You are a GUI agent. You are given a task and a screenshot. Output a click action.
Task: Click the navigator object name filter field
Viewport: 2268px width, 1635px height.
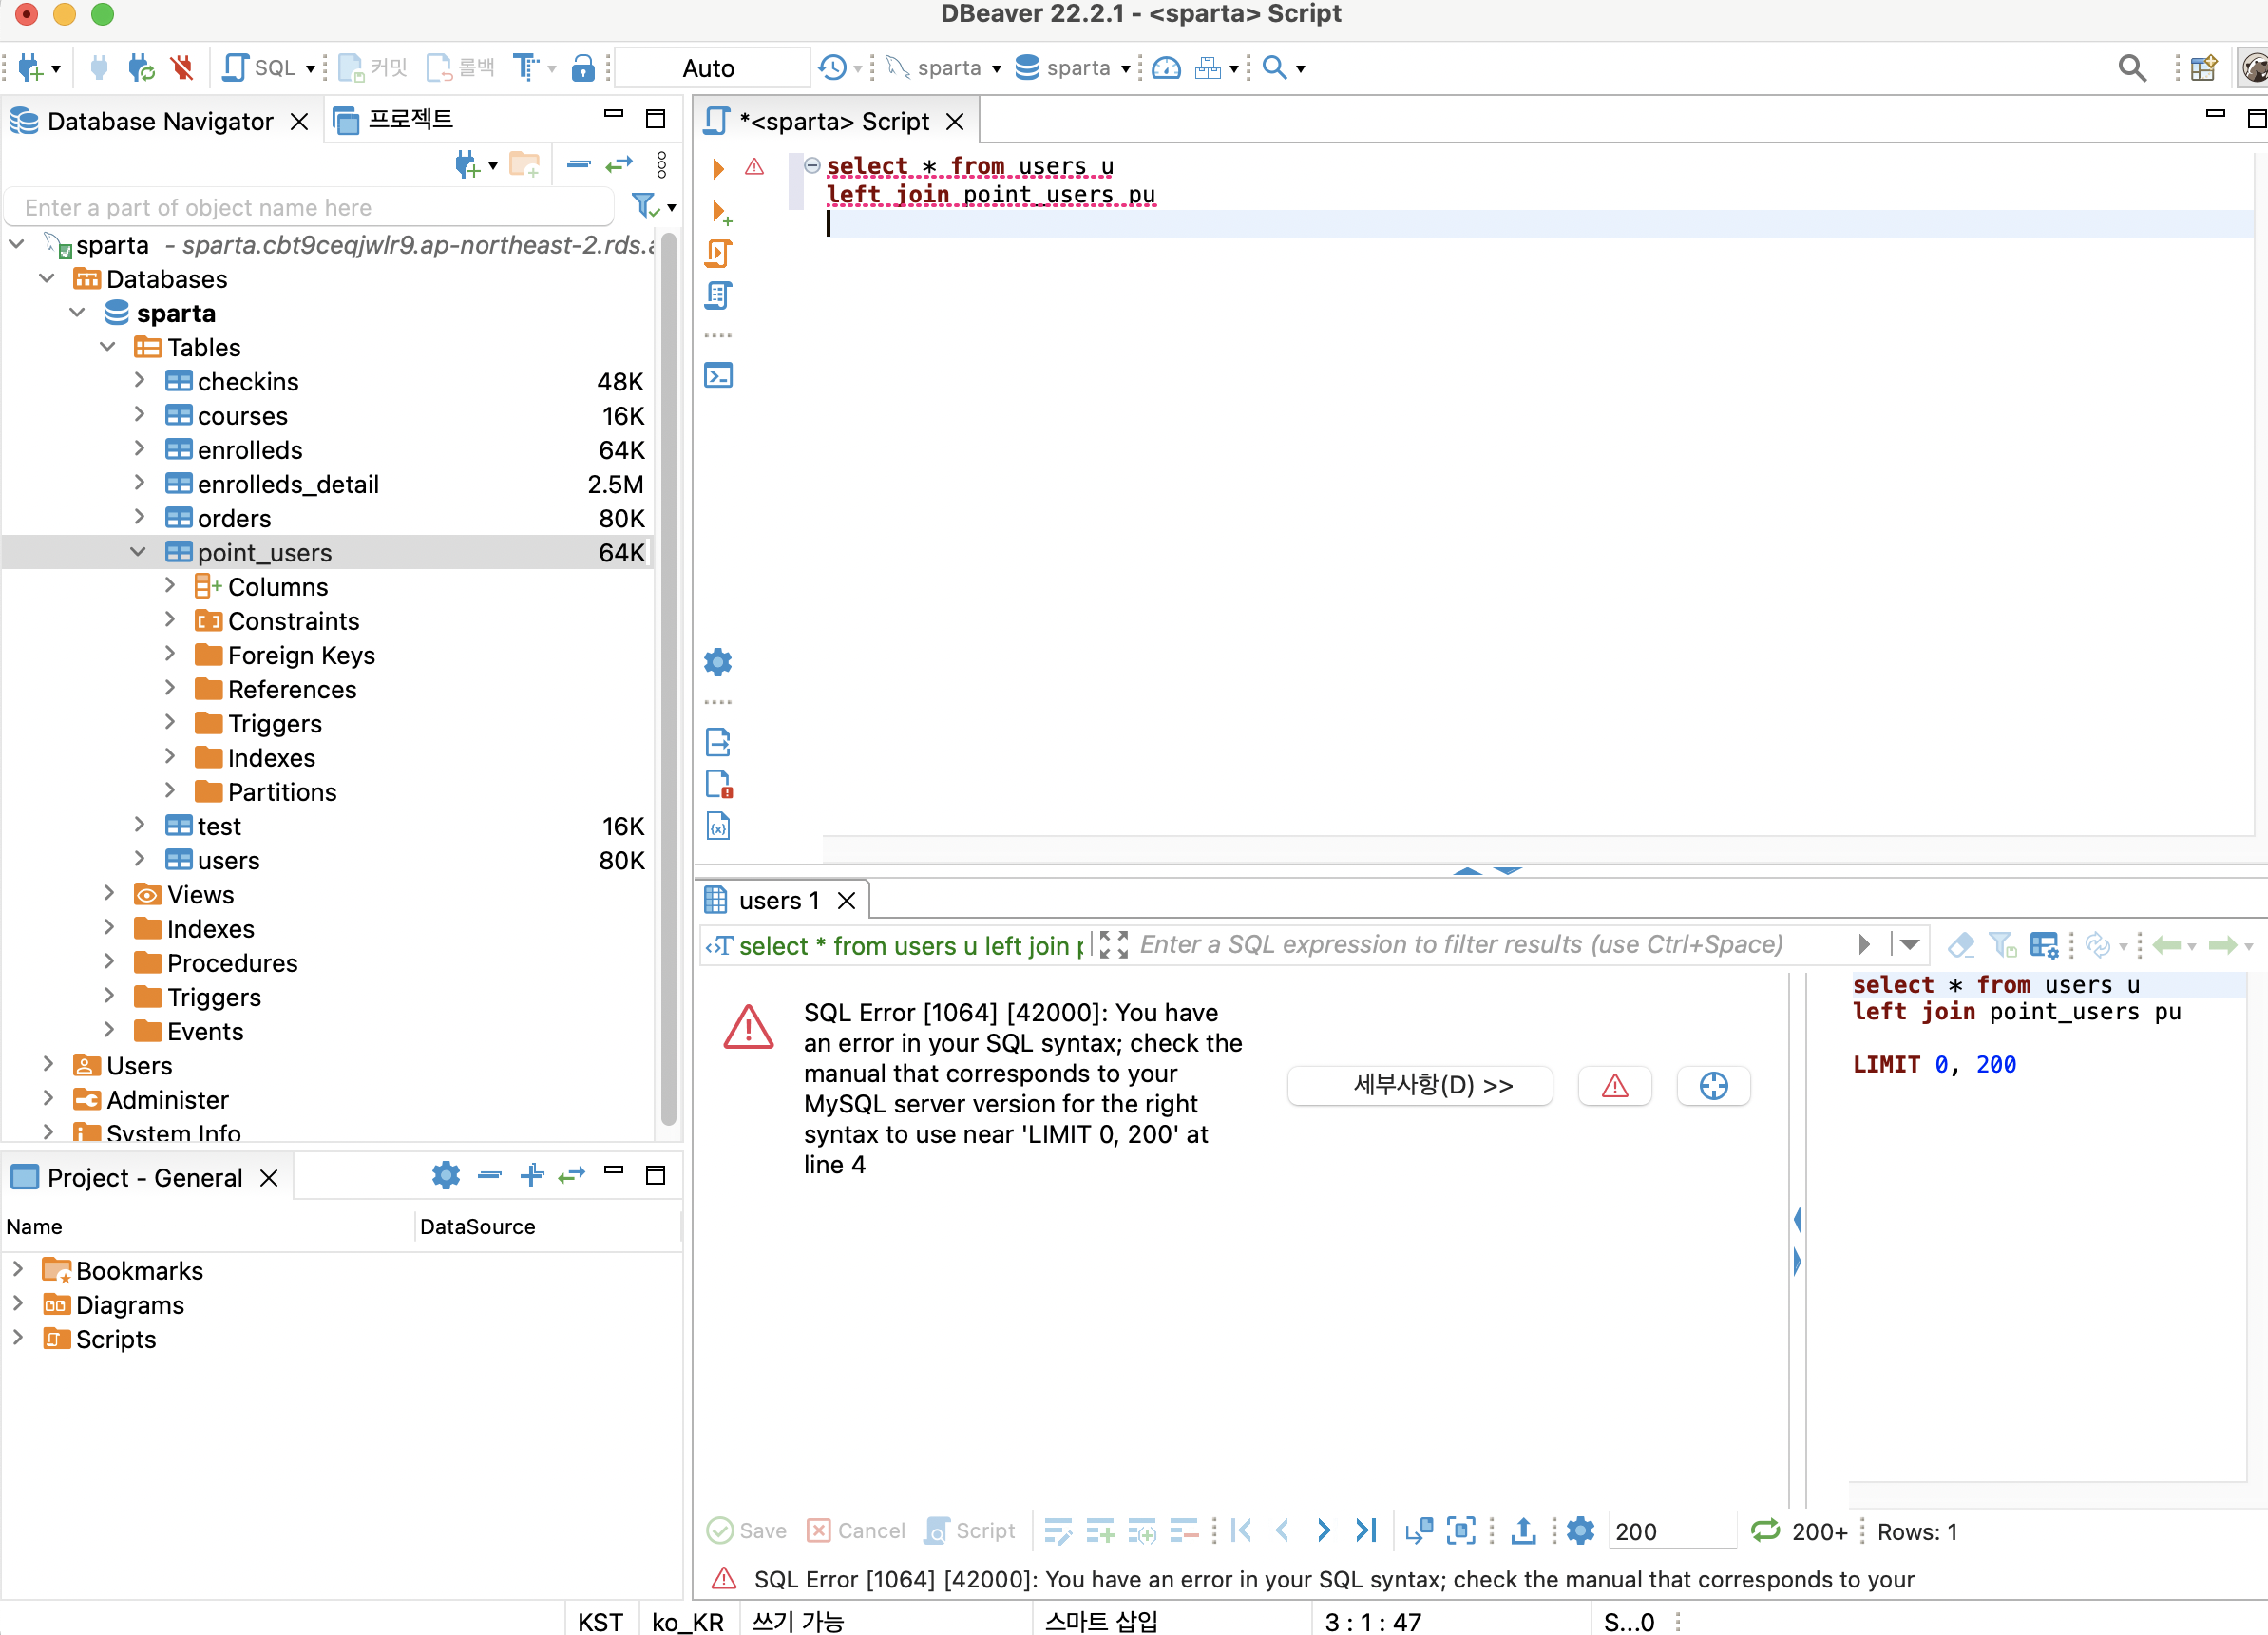pos(309,208)
